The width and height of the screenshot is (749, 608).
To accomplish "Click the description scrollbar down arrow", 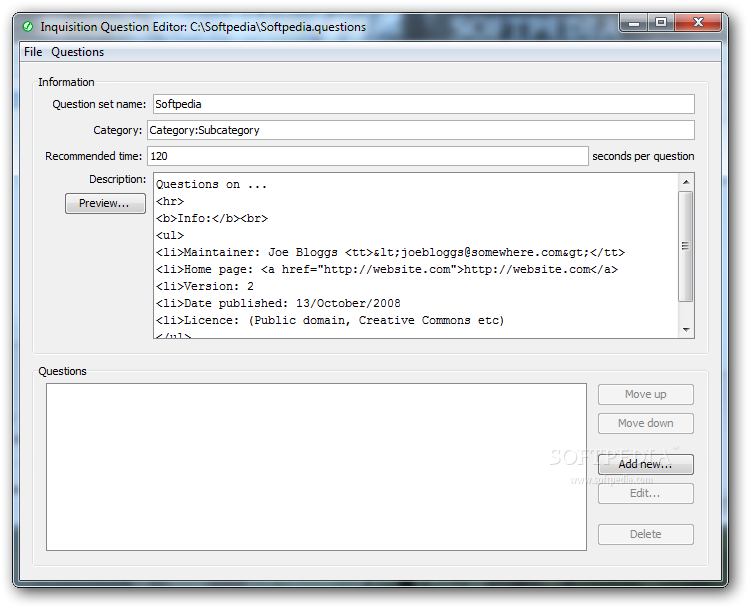I will tap(686, 330).
